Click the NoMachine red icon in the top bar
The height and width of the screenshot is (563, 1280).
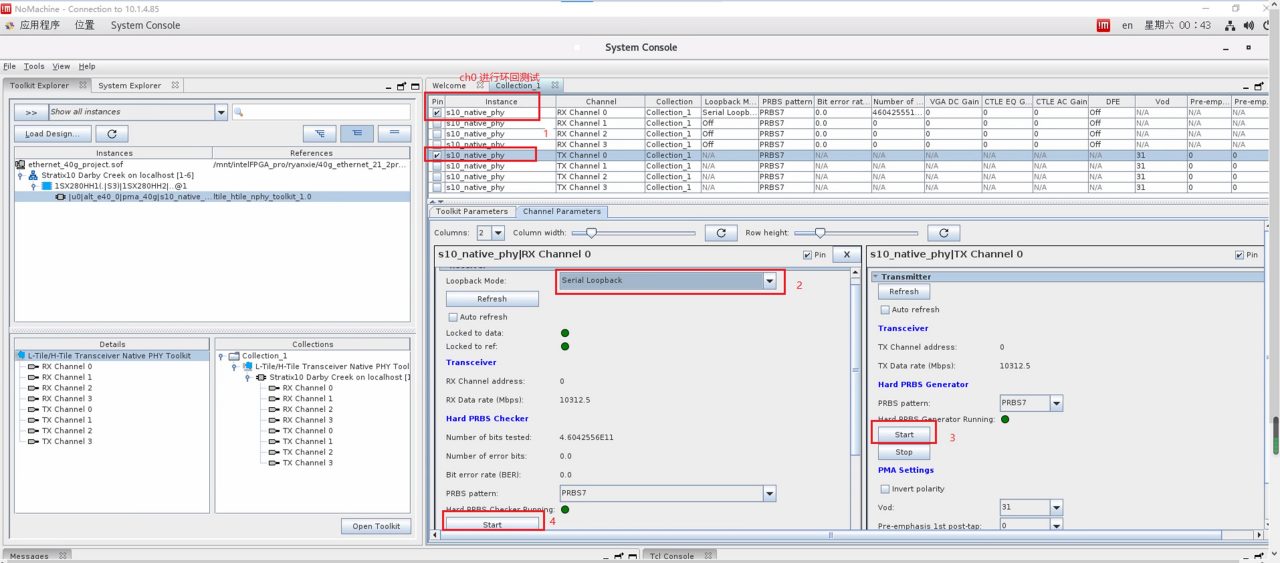coord(1103,25)
